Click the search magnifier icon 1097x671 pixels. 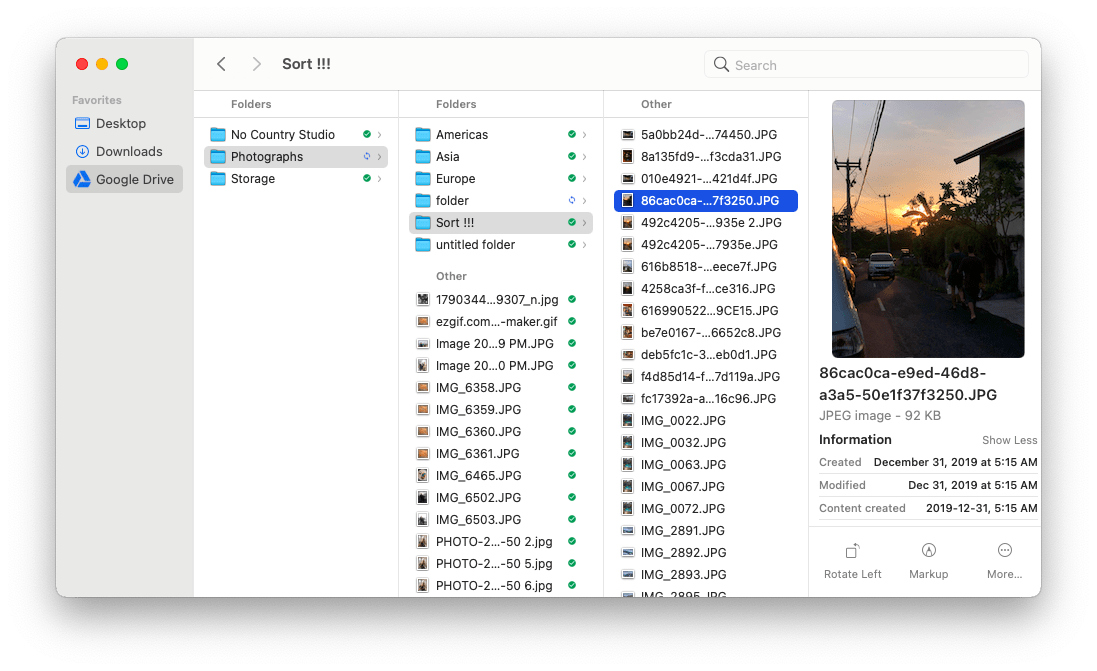[720, 64]
